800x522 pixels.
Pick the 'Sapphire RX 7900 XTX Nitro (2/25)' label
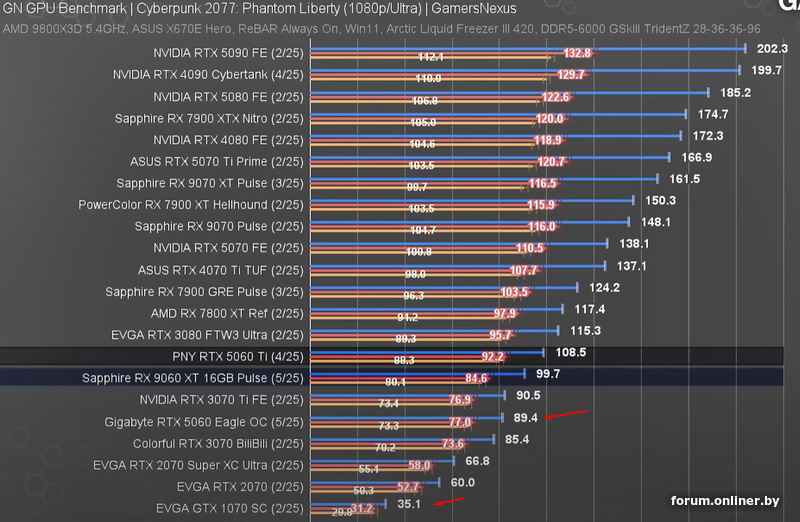[209, 118]
